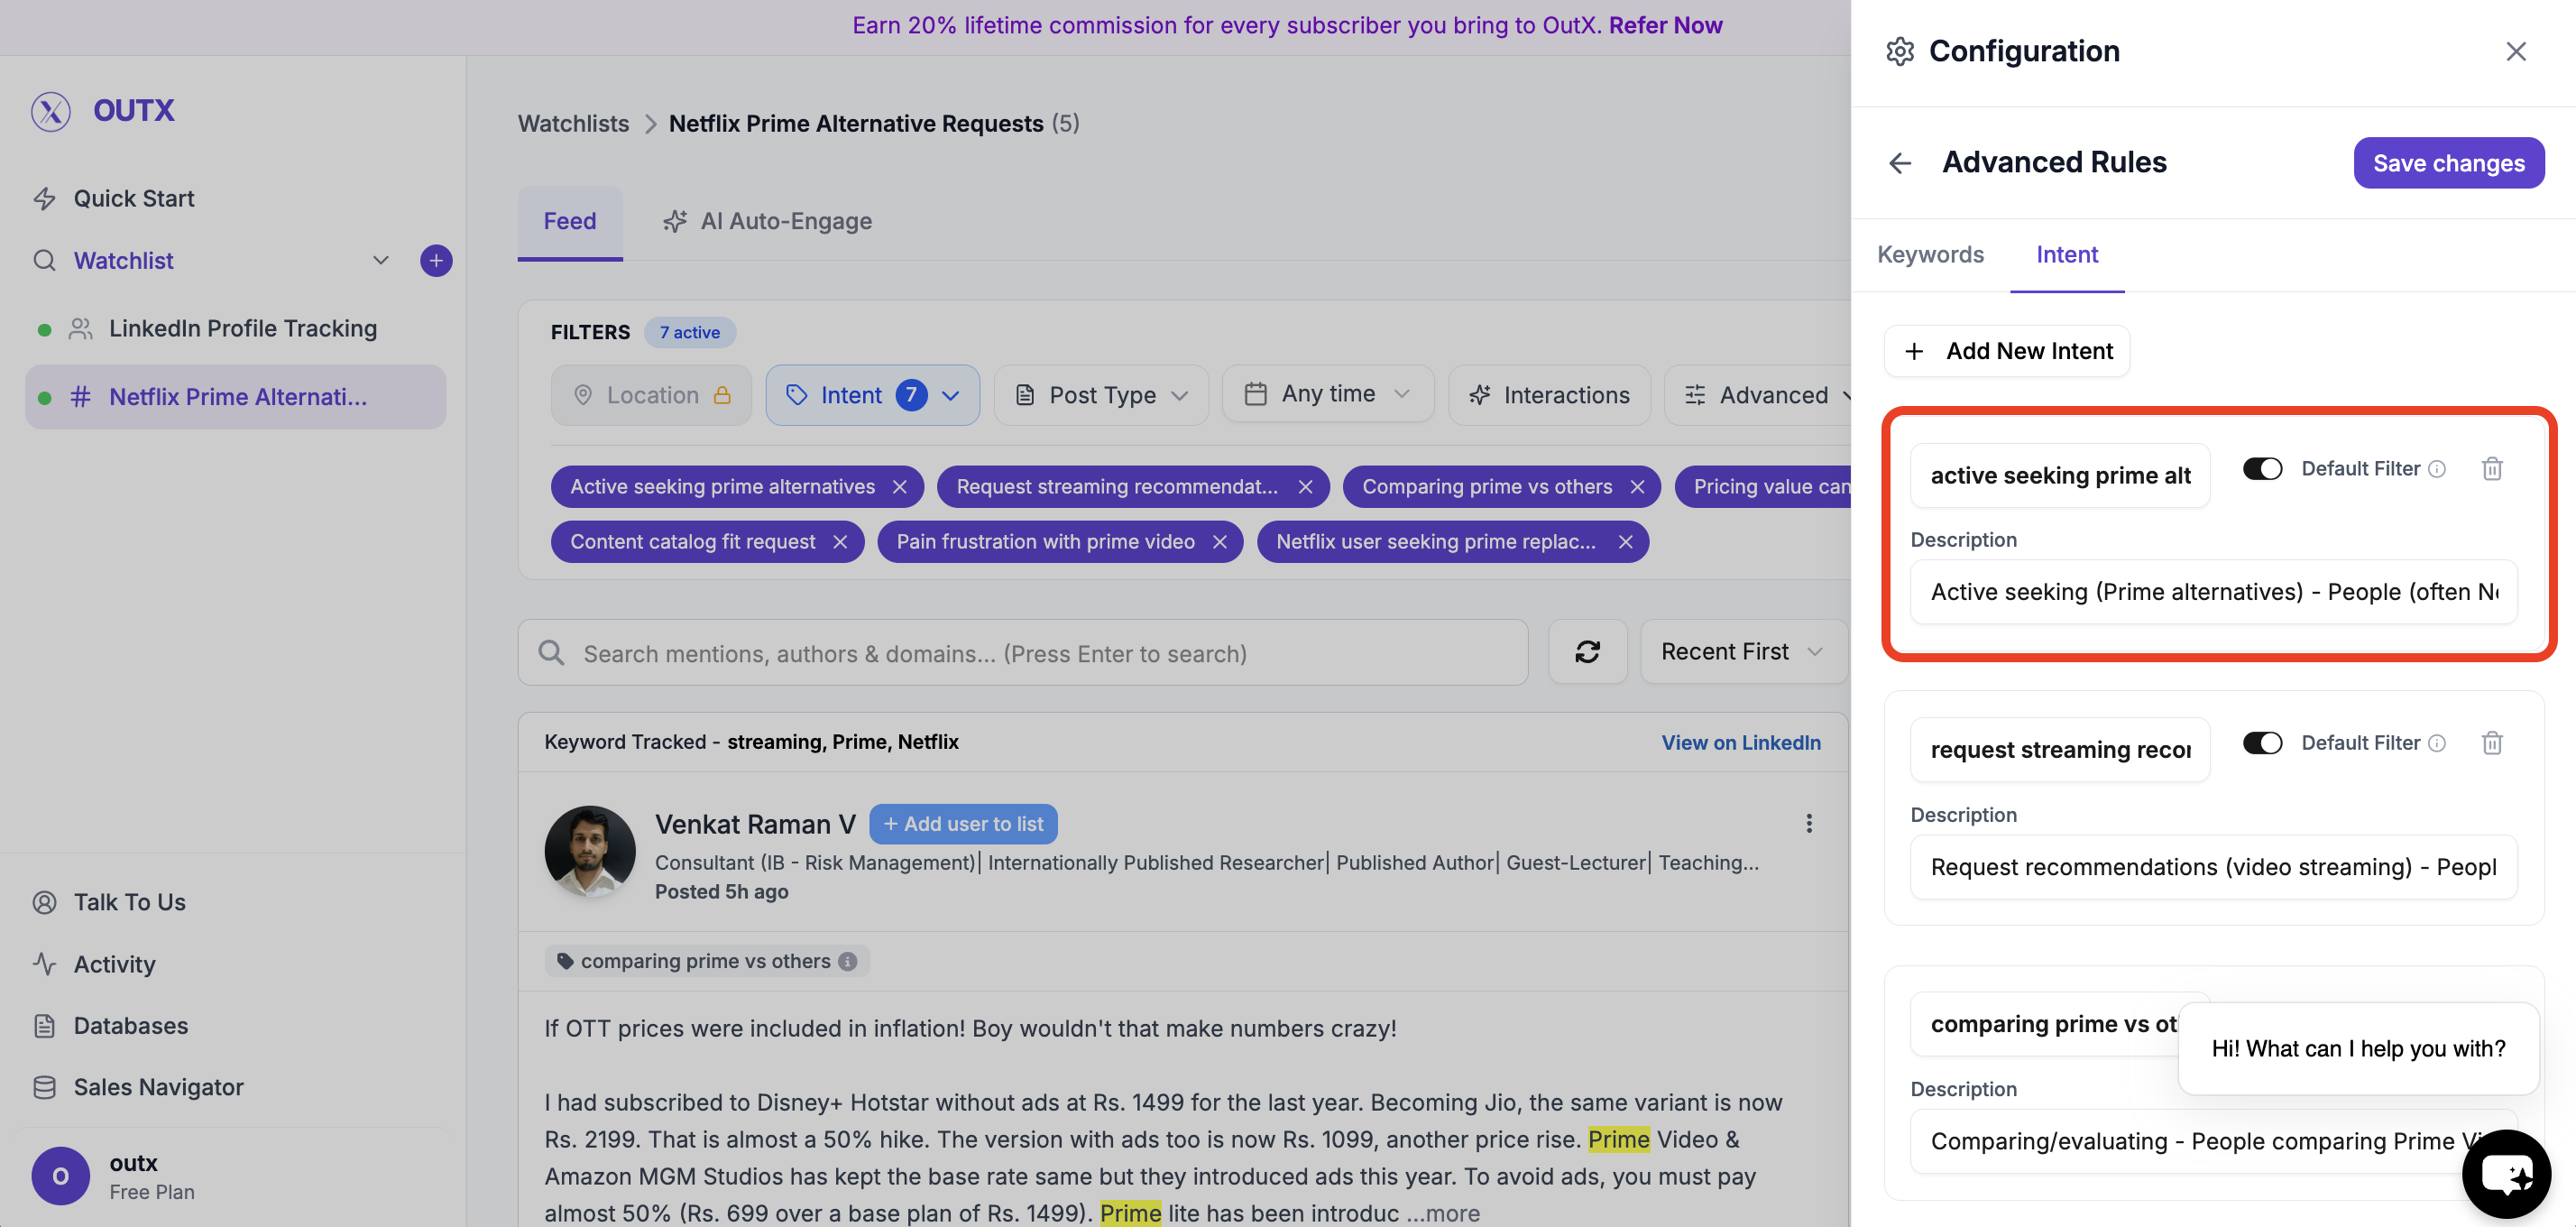
Task: Click the Save changes button
Action: (x=2447, y=163)
